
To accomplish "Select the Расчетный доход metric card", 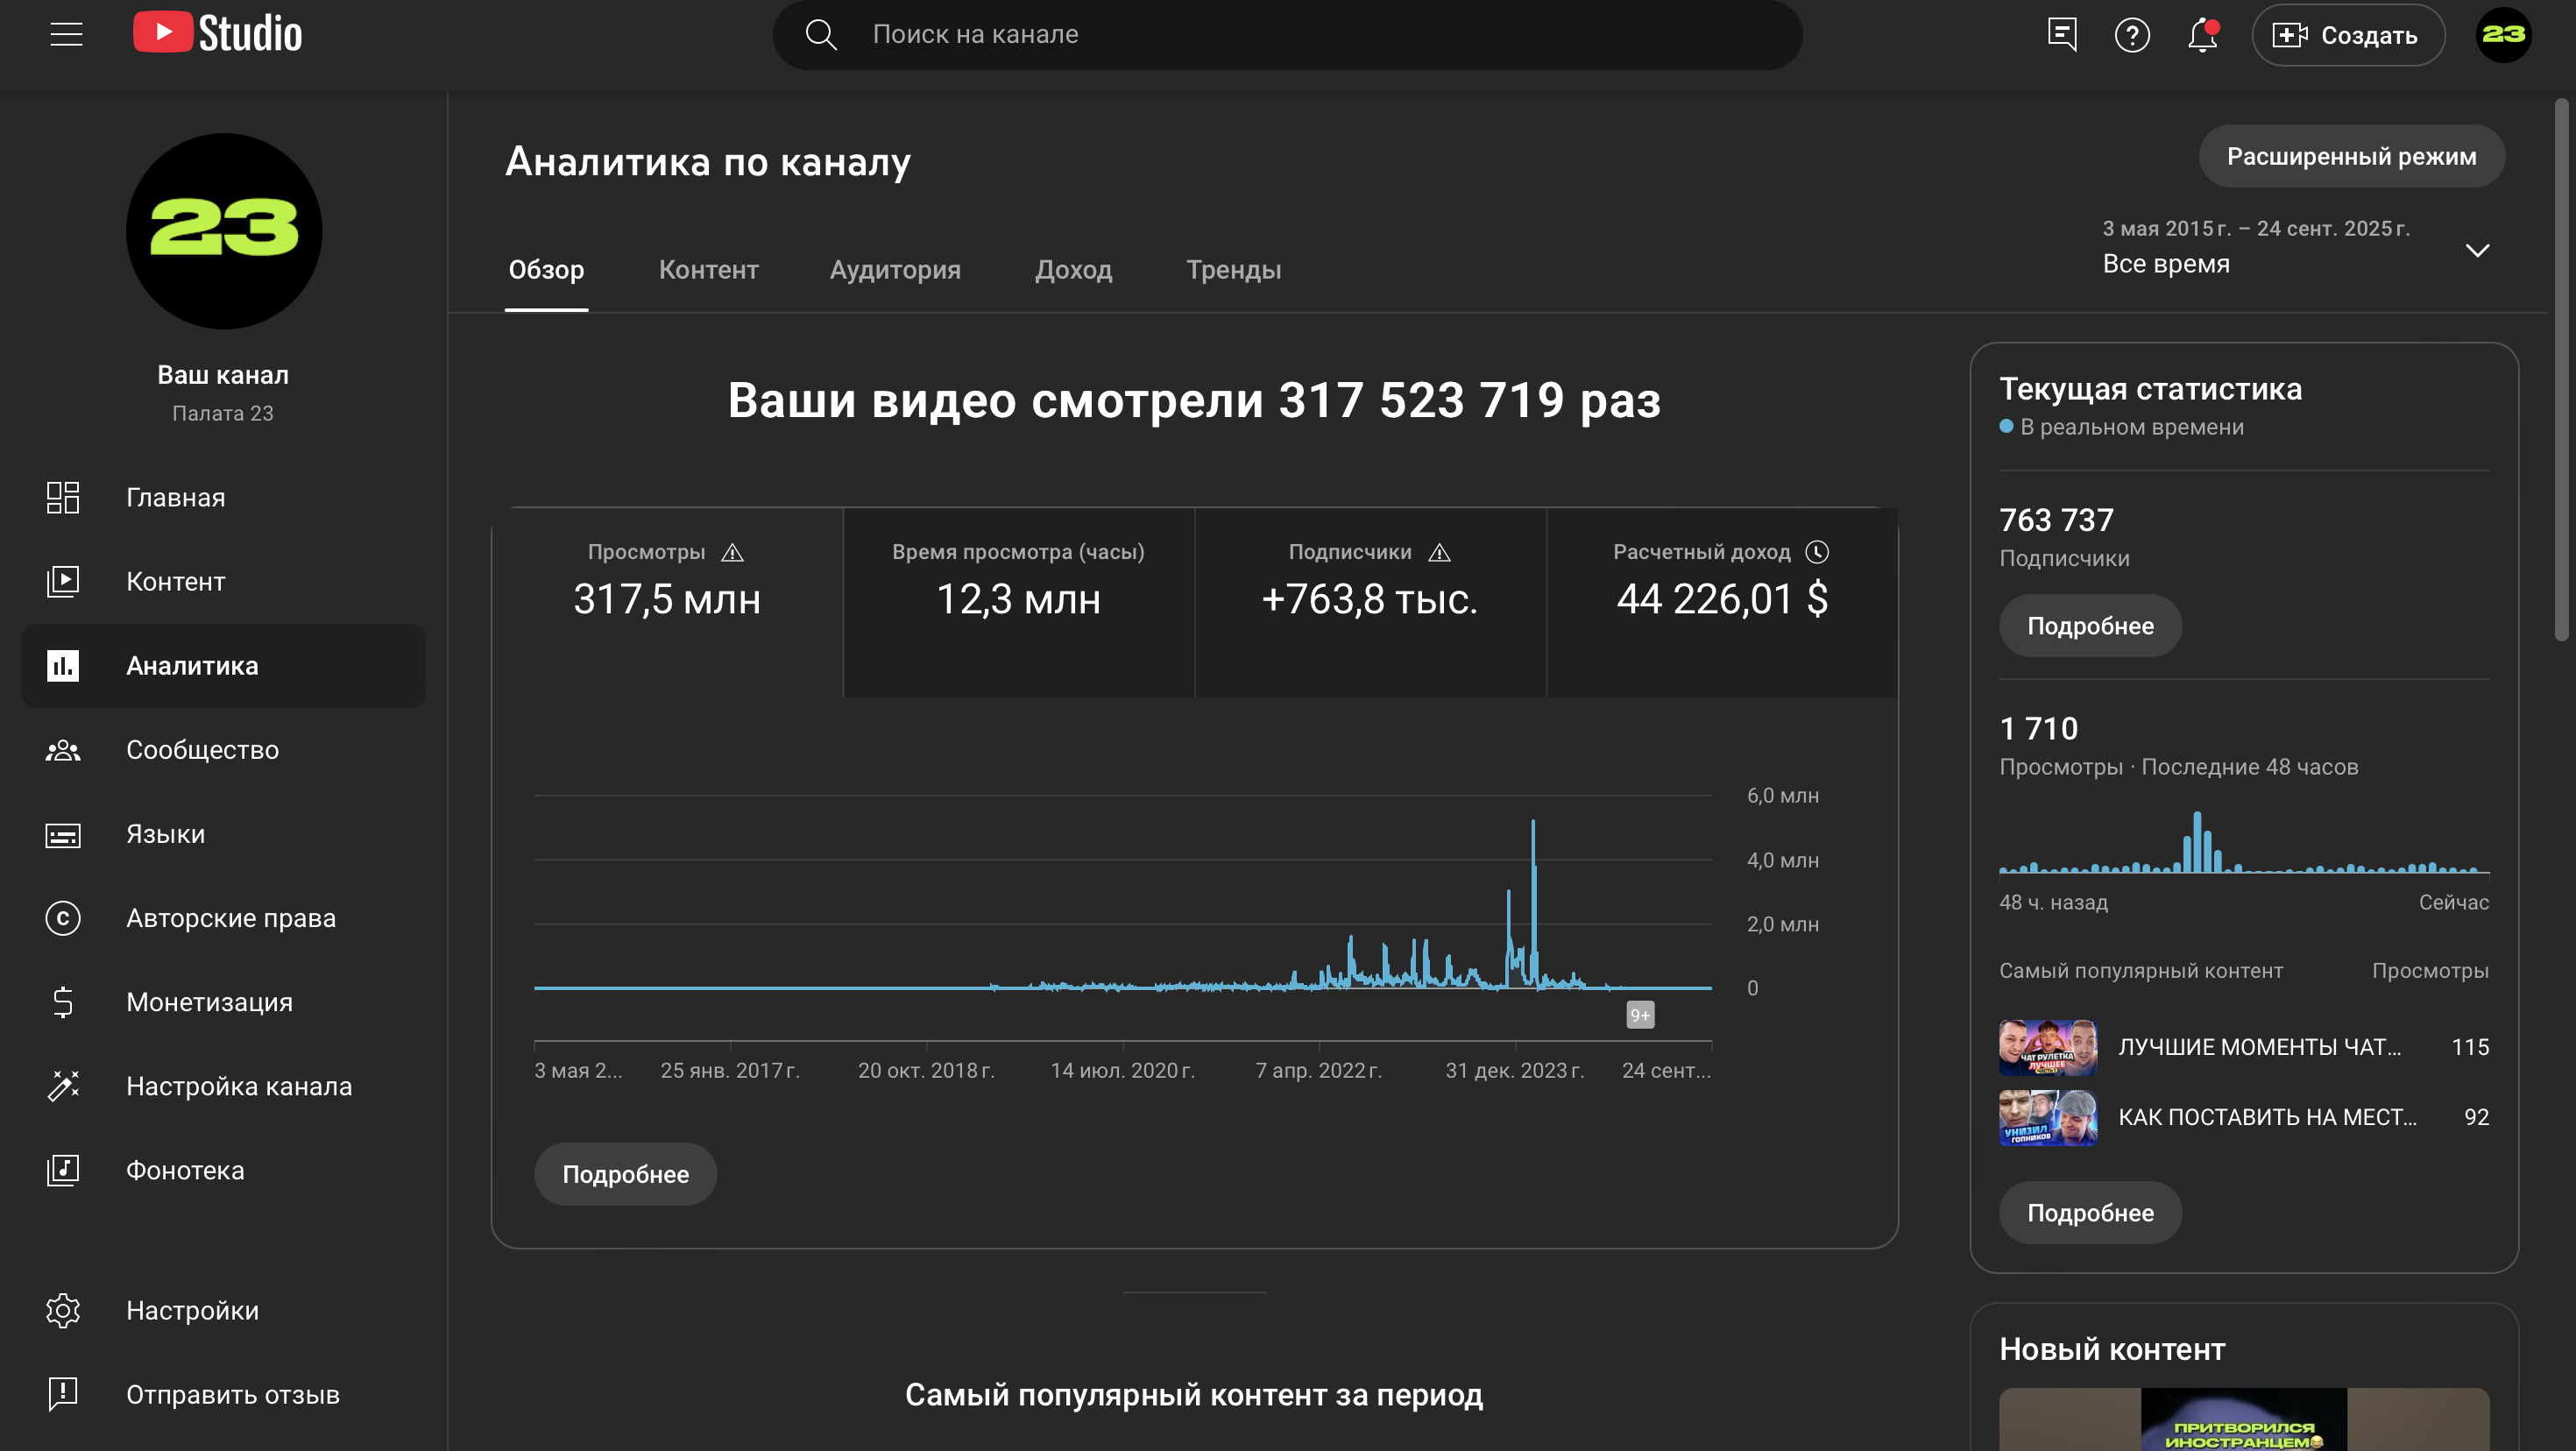I will 1721,600.
